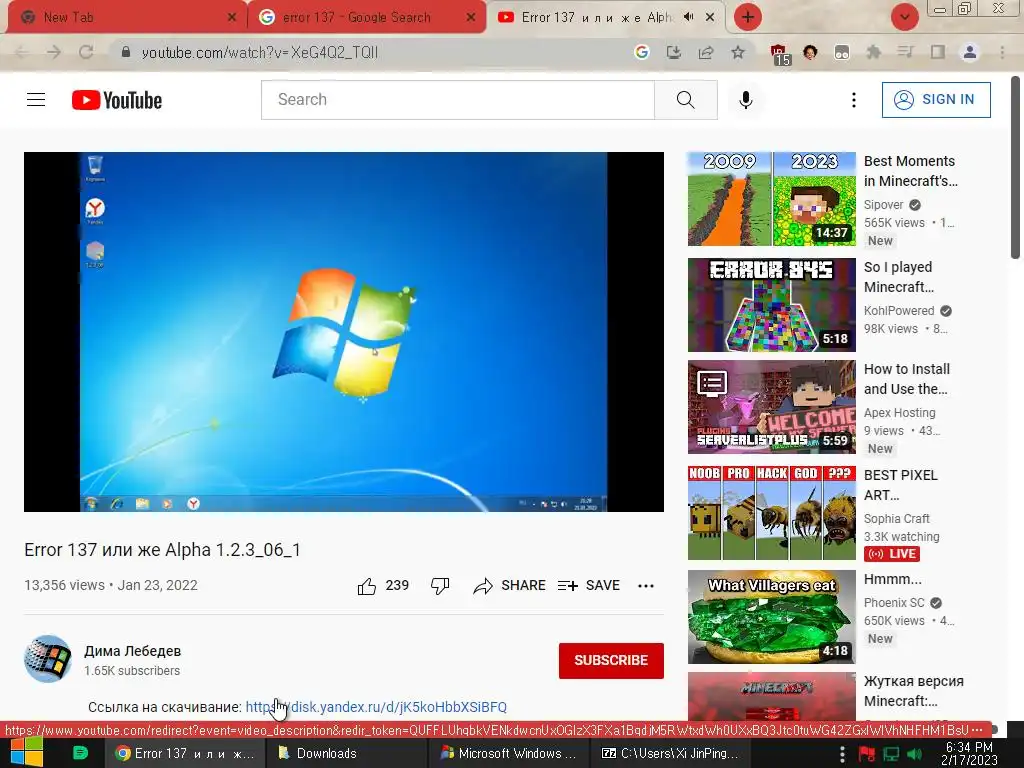
Task: Open What Villagers eat thumbnail
Action: tap(771, 617)
